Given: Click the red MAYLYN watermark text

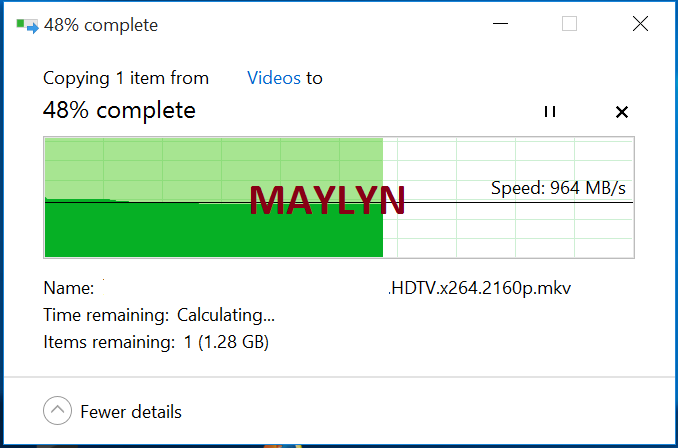Looking at the screenshot, I should [x=327, y=201].
